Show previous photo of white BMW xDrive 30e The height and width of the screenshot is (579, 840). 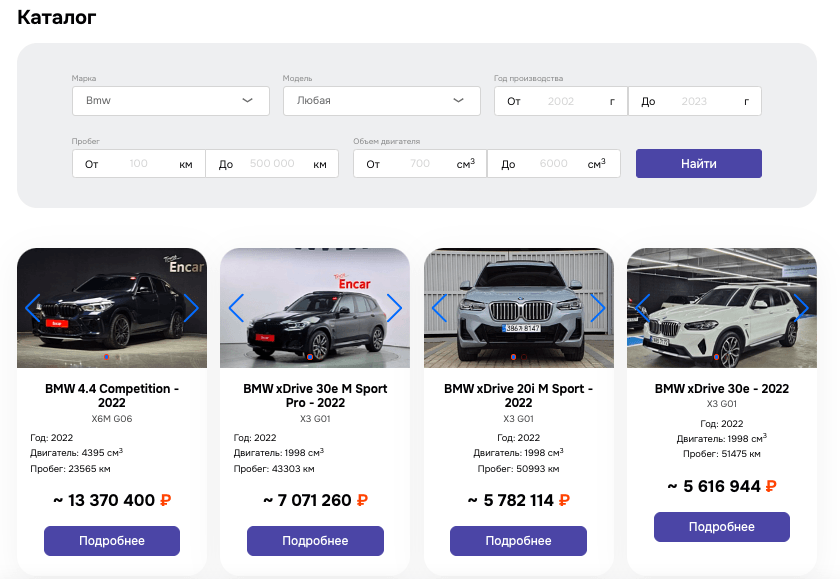click(643, 308)
